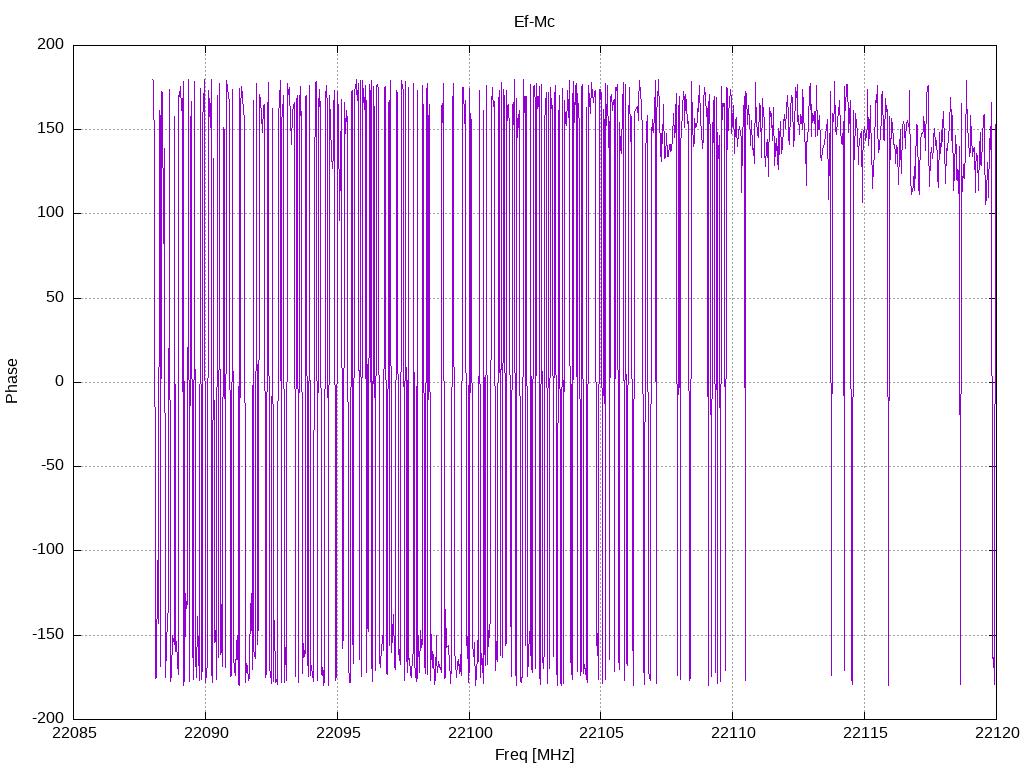1024x768 pixels.
Task: Click the 22120 x-axis tick label
Action: [997, 733]
